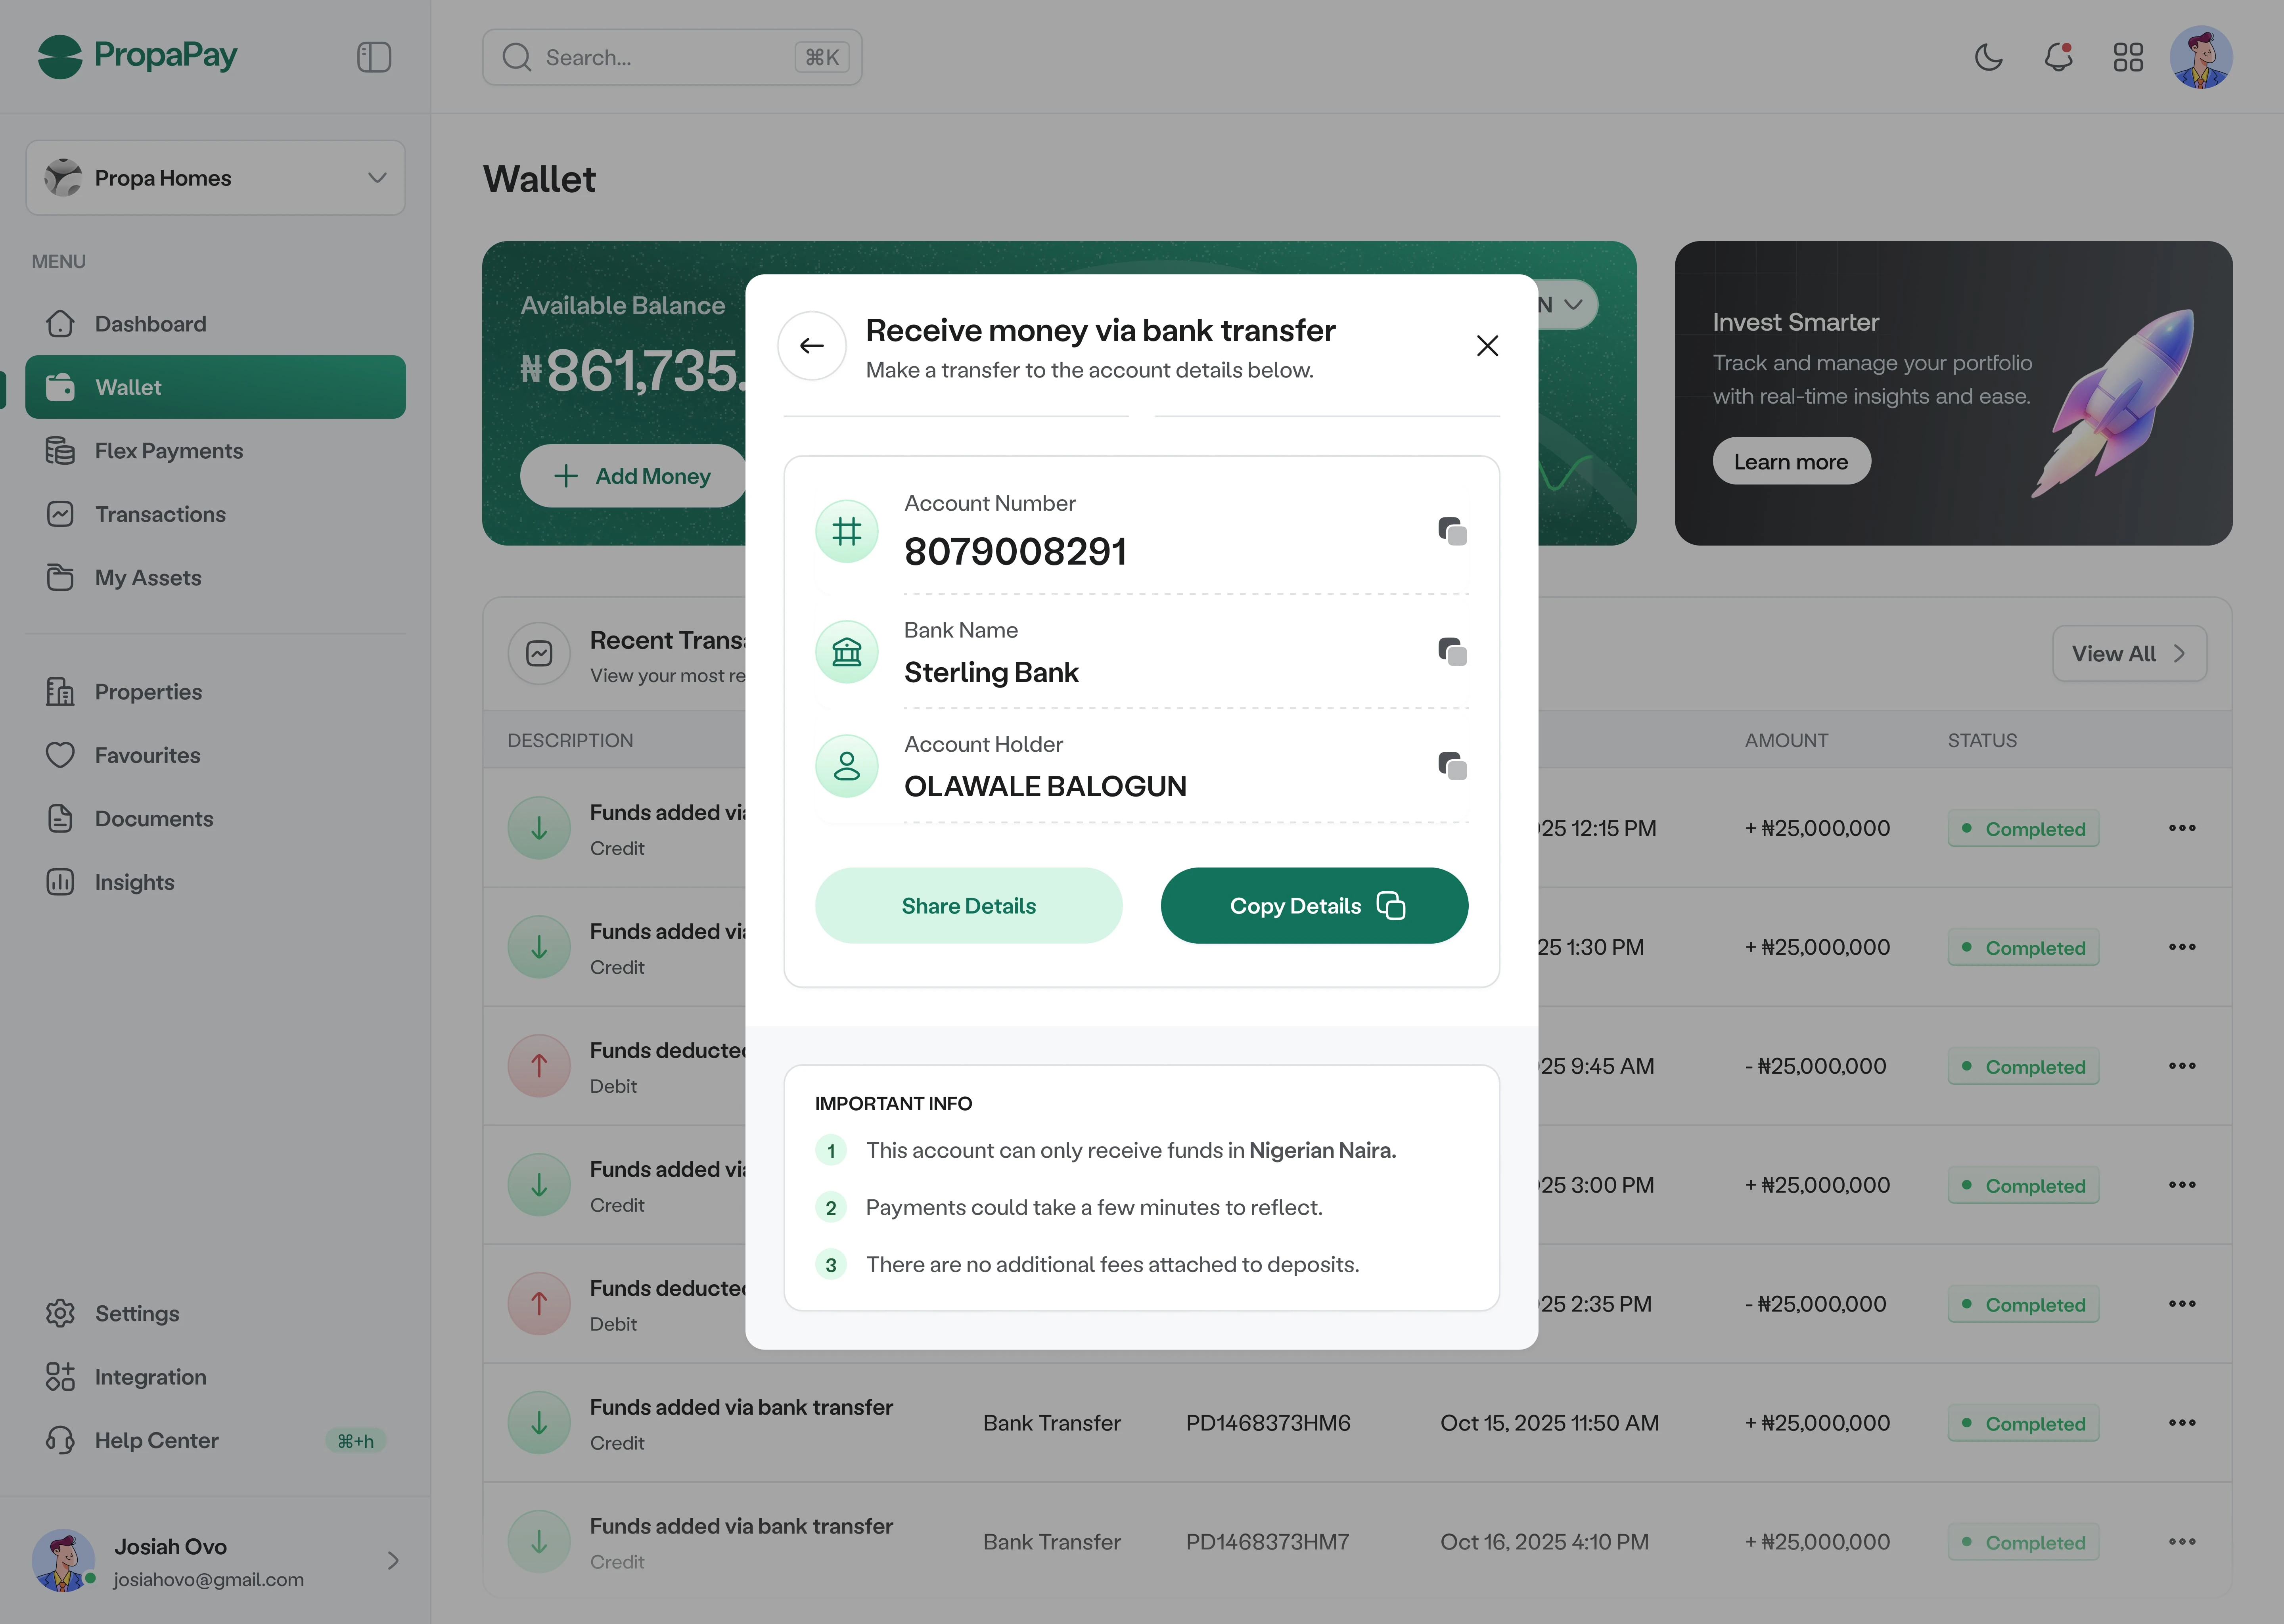This screenshot has height=1624, width=2284.
Task: Open the apps grid icon
Action: coord(2128,57)
